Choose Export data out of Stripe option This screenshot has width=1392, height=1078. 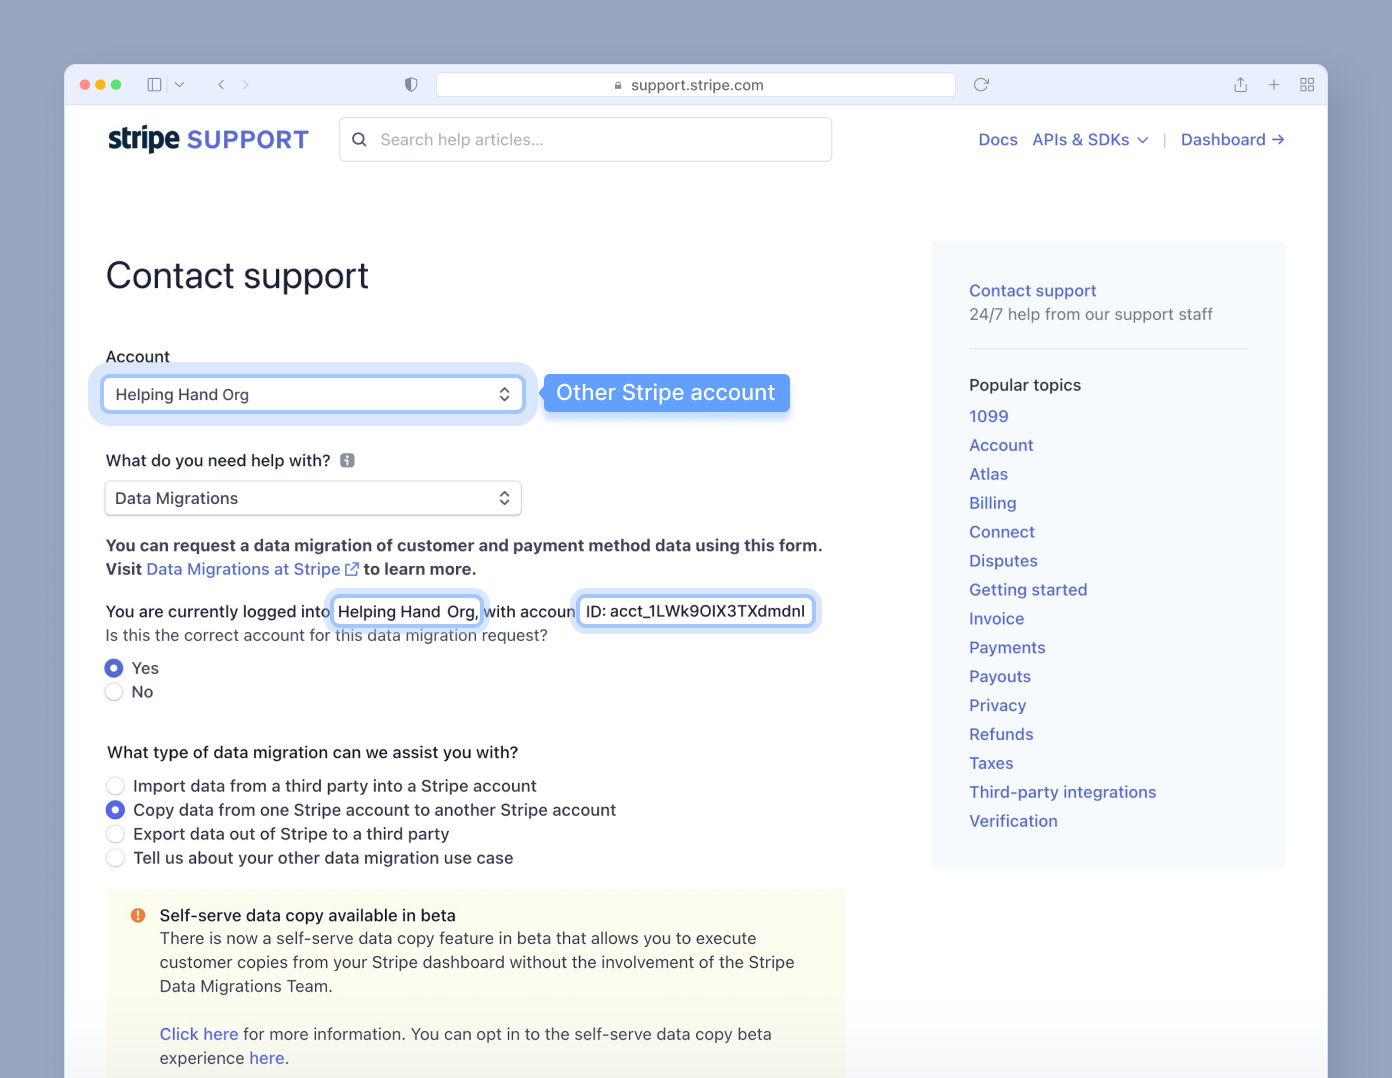115,833
